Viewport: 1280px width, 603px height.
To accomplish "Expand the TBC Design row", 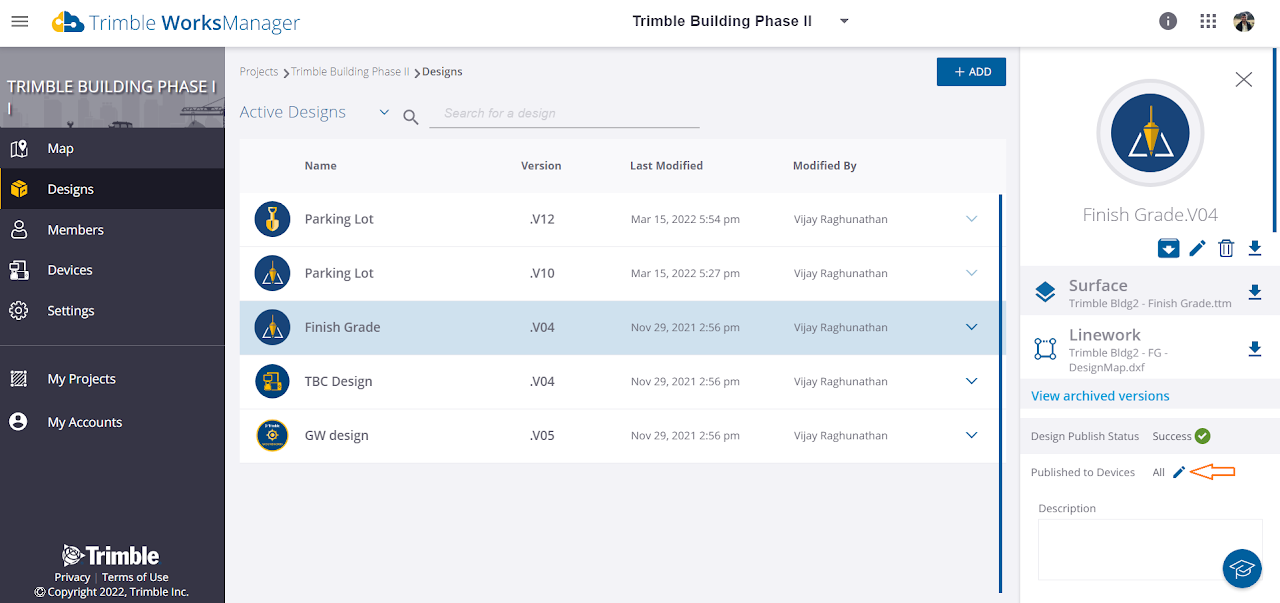I will tap(971, 381).
